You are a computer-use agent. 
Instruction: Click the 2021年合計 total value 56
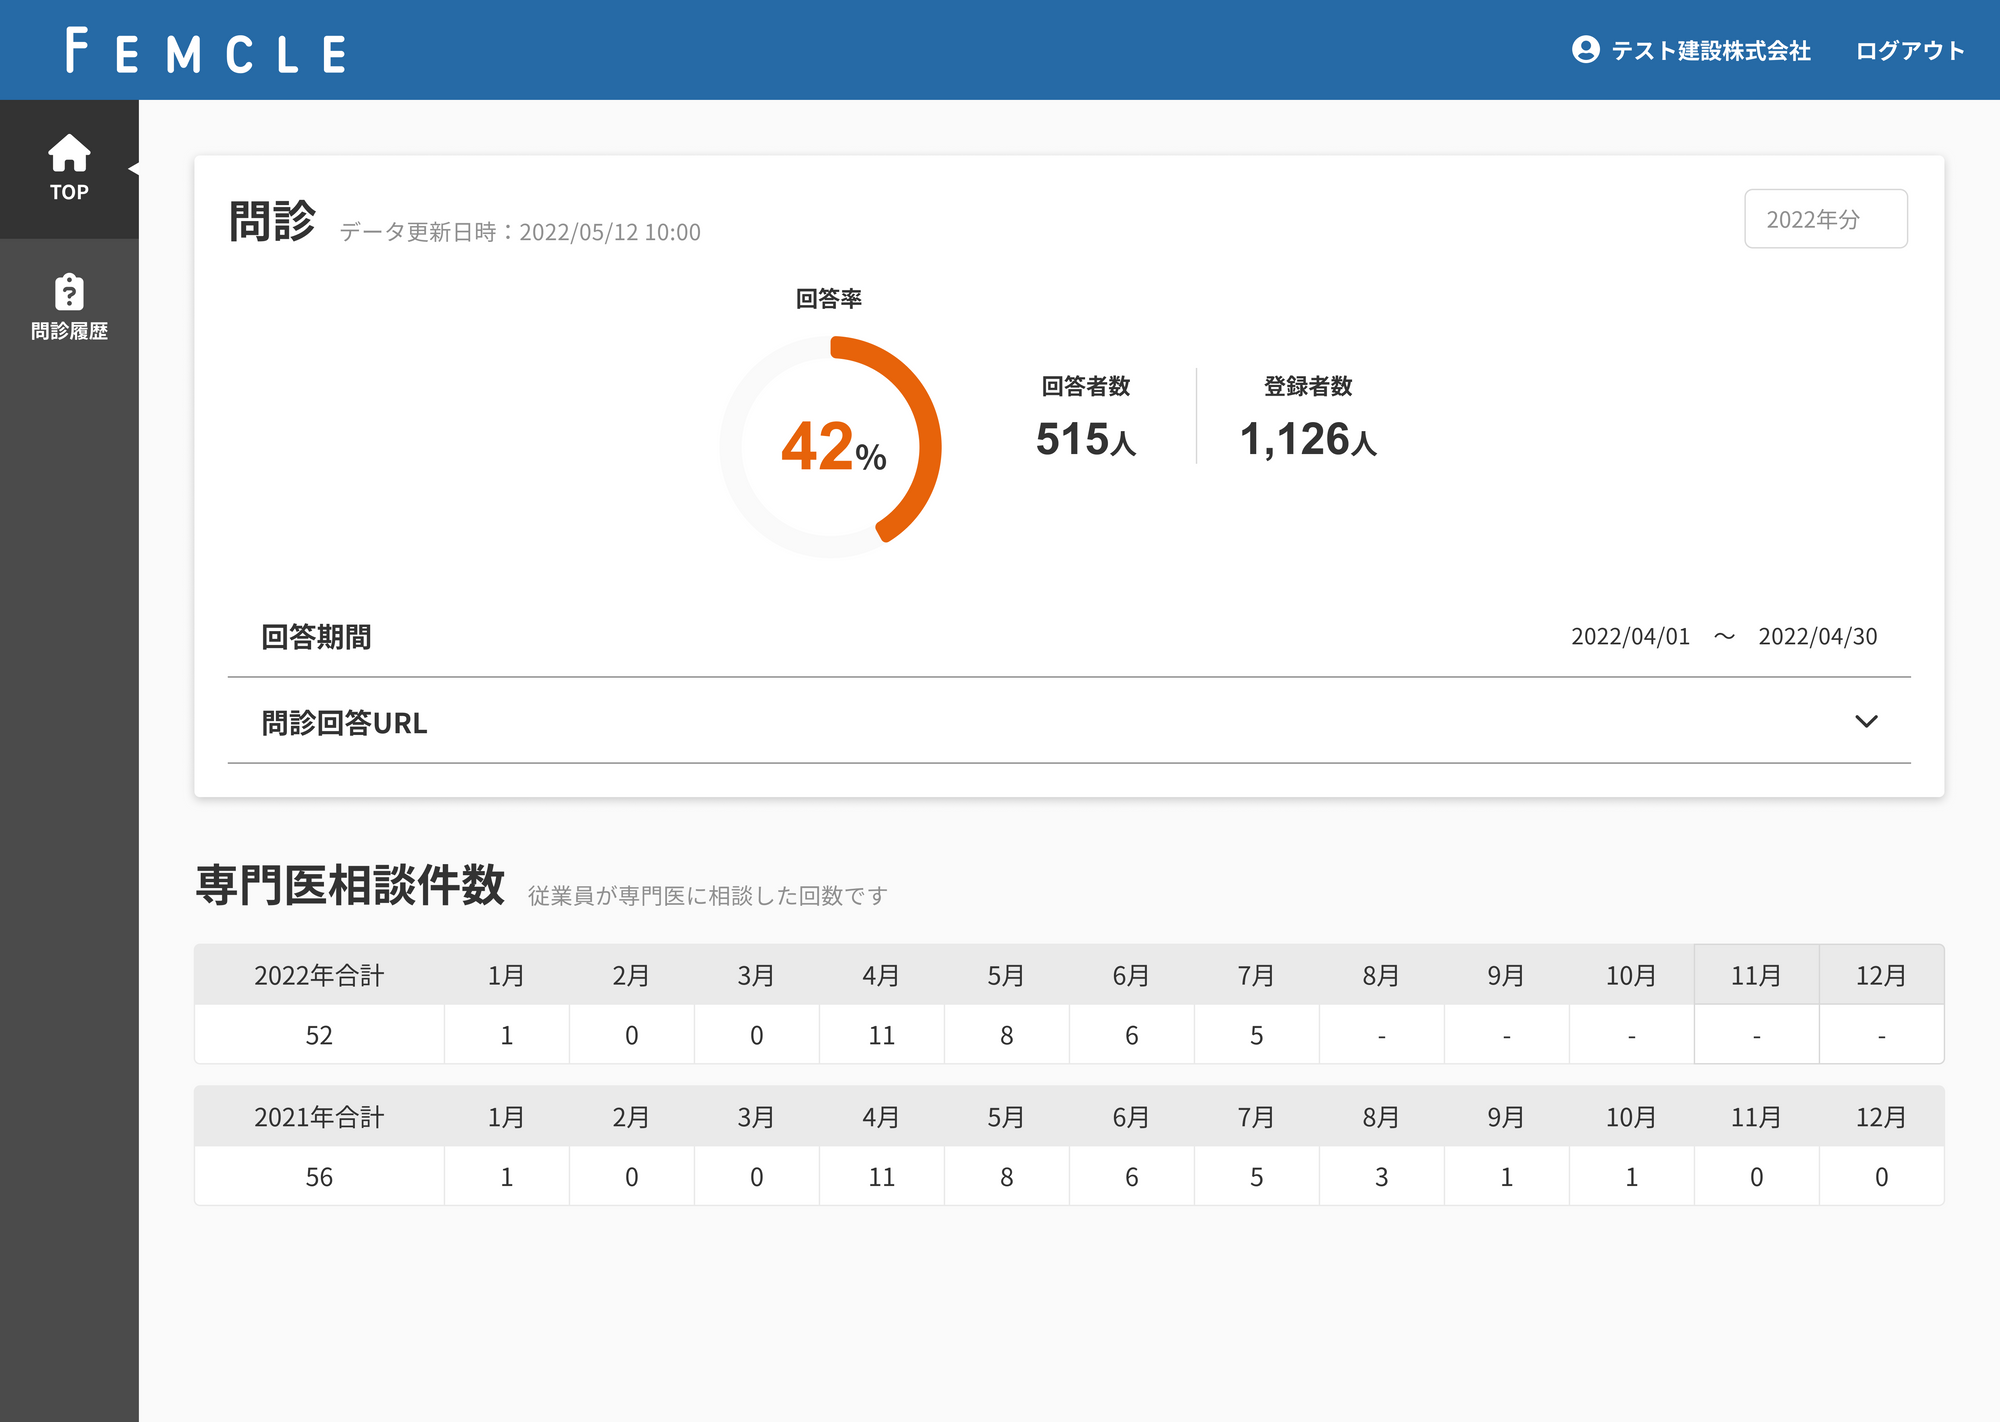(319, 1177)
